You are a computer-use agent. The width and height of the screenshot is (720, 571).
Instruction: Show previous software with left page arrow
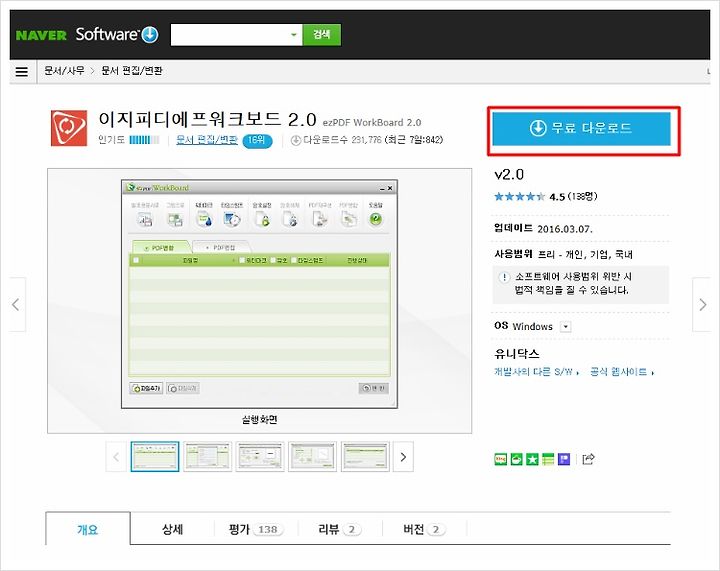[17, 304]
